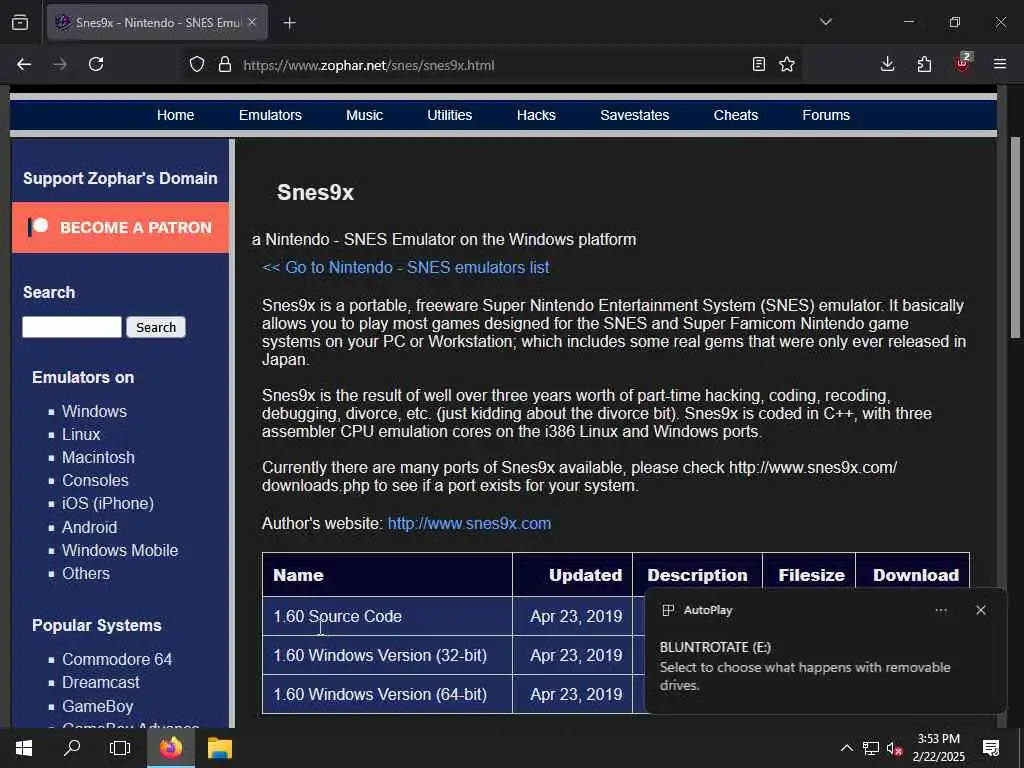This screenshot has height=768, width=1024.
Task: Open a new tab with the plus button
Action: [x=289, y=23]
